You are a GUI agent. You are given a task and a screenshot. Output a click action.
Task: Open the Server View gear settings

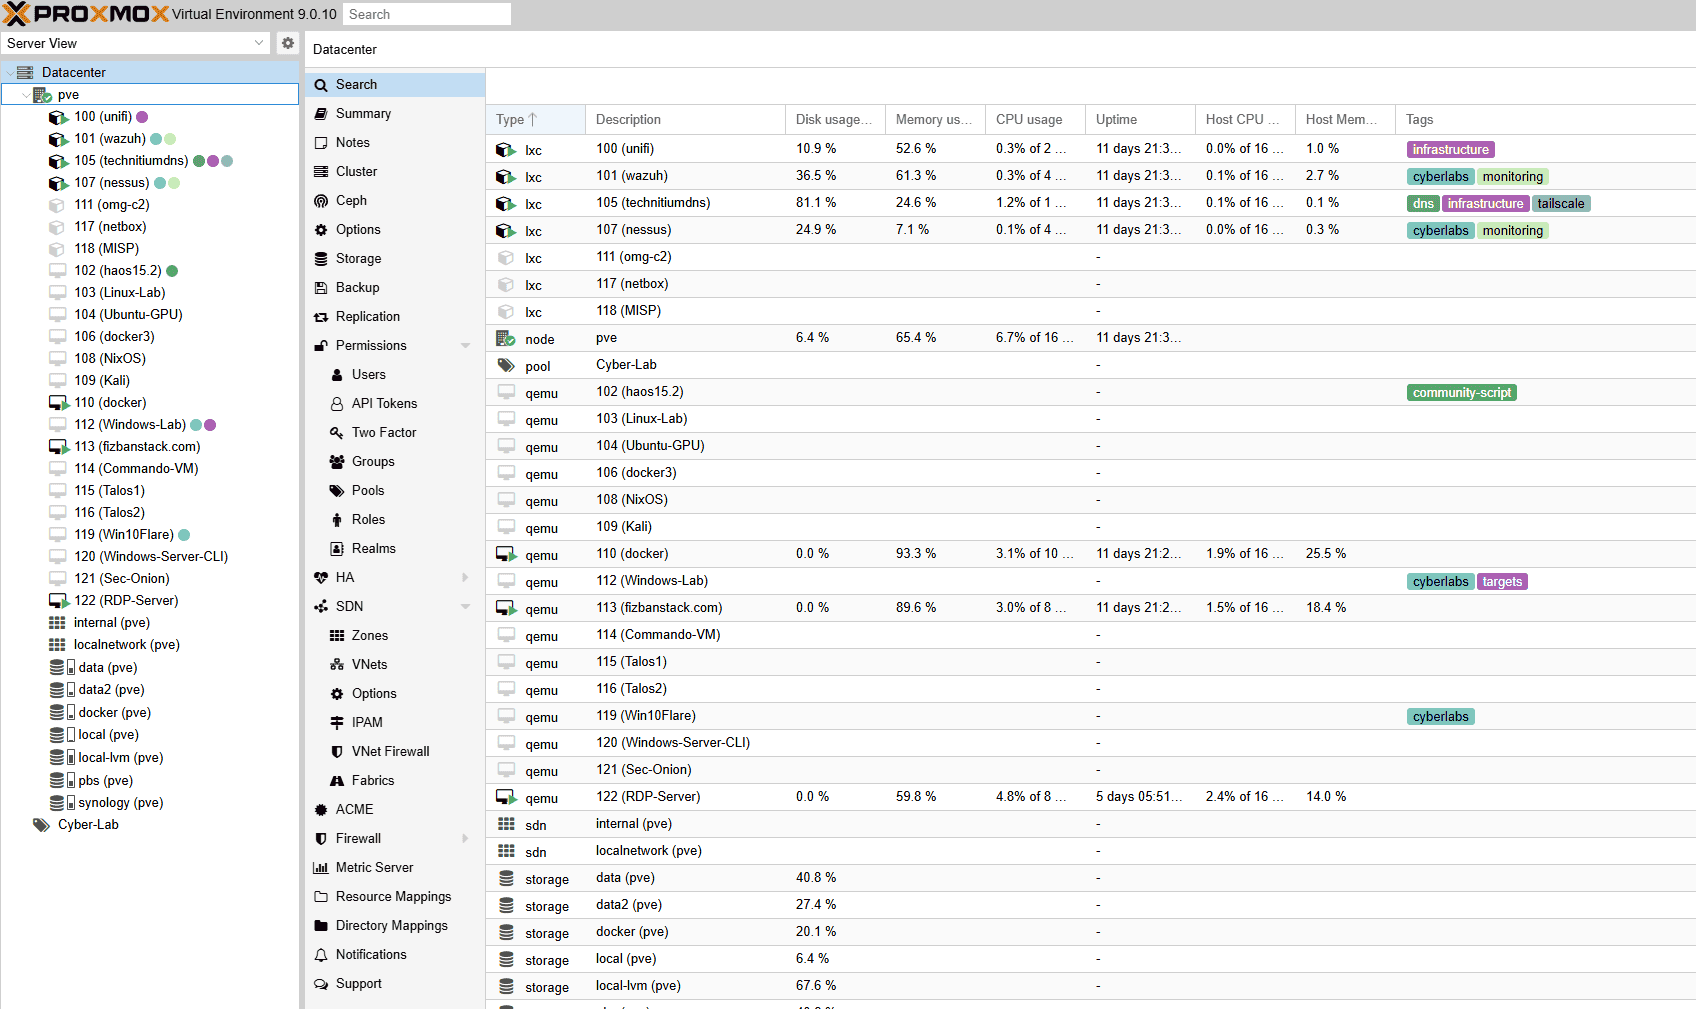coord(288,43)
